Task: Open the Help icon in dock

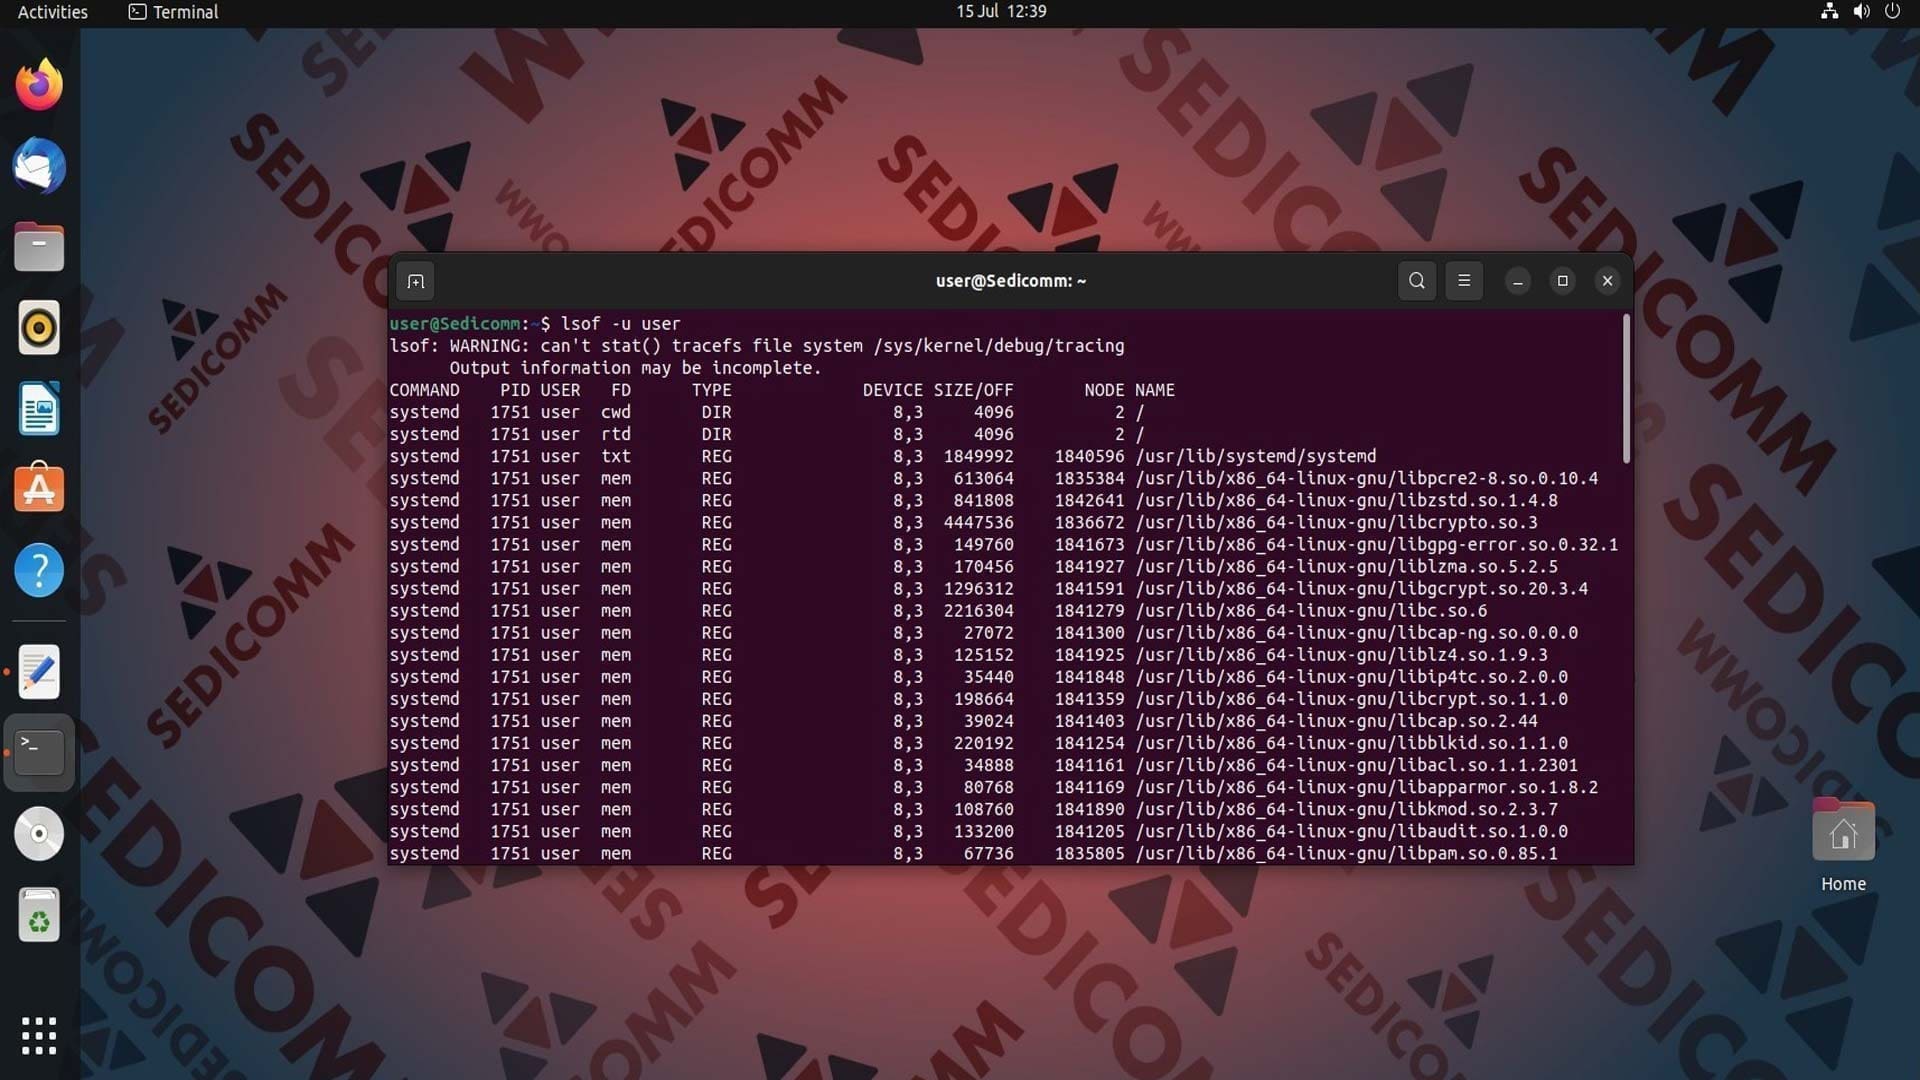Action: (39, 571)
